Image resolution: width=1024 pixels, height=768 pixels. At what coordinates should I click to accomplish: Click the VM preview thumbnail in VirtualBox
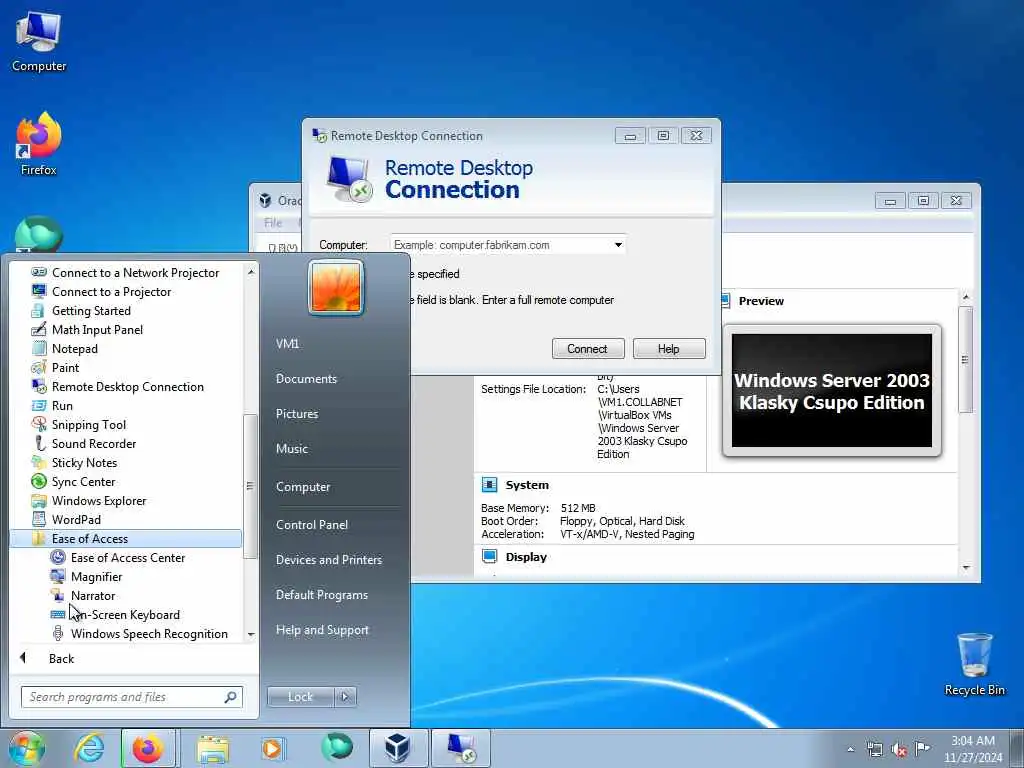[x=831, y=391]
